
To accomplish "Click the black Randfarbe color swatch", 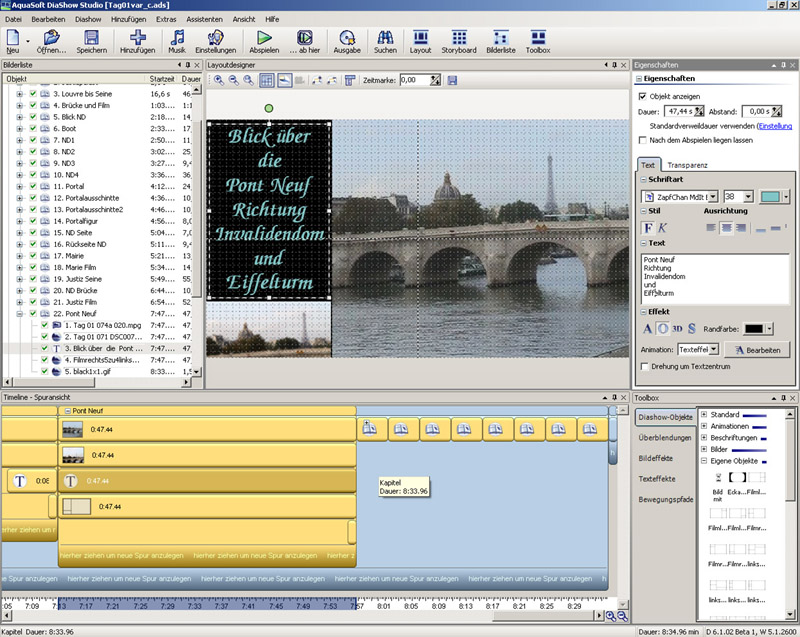I will (752, 329).
